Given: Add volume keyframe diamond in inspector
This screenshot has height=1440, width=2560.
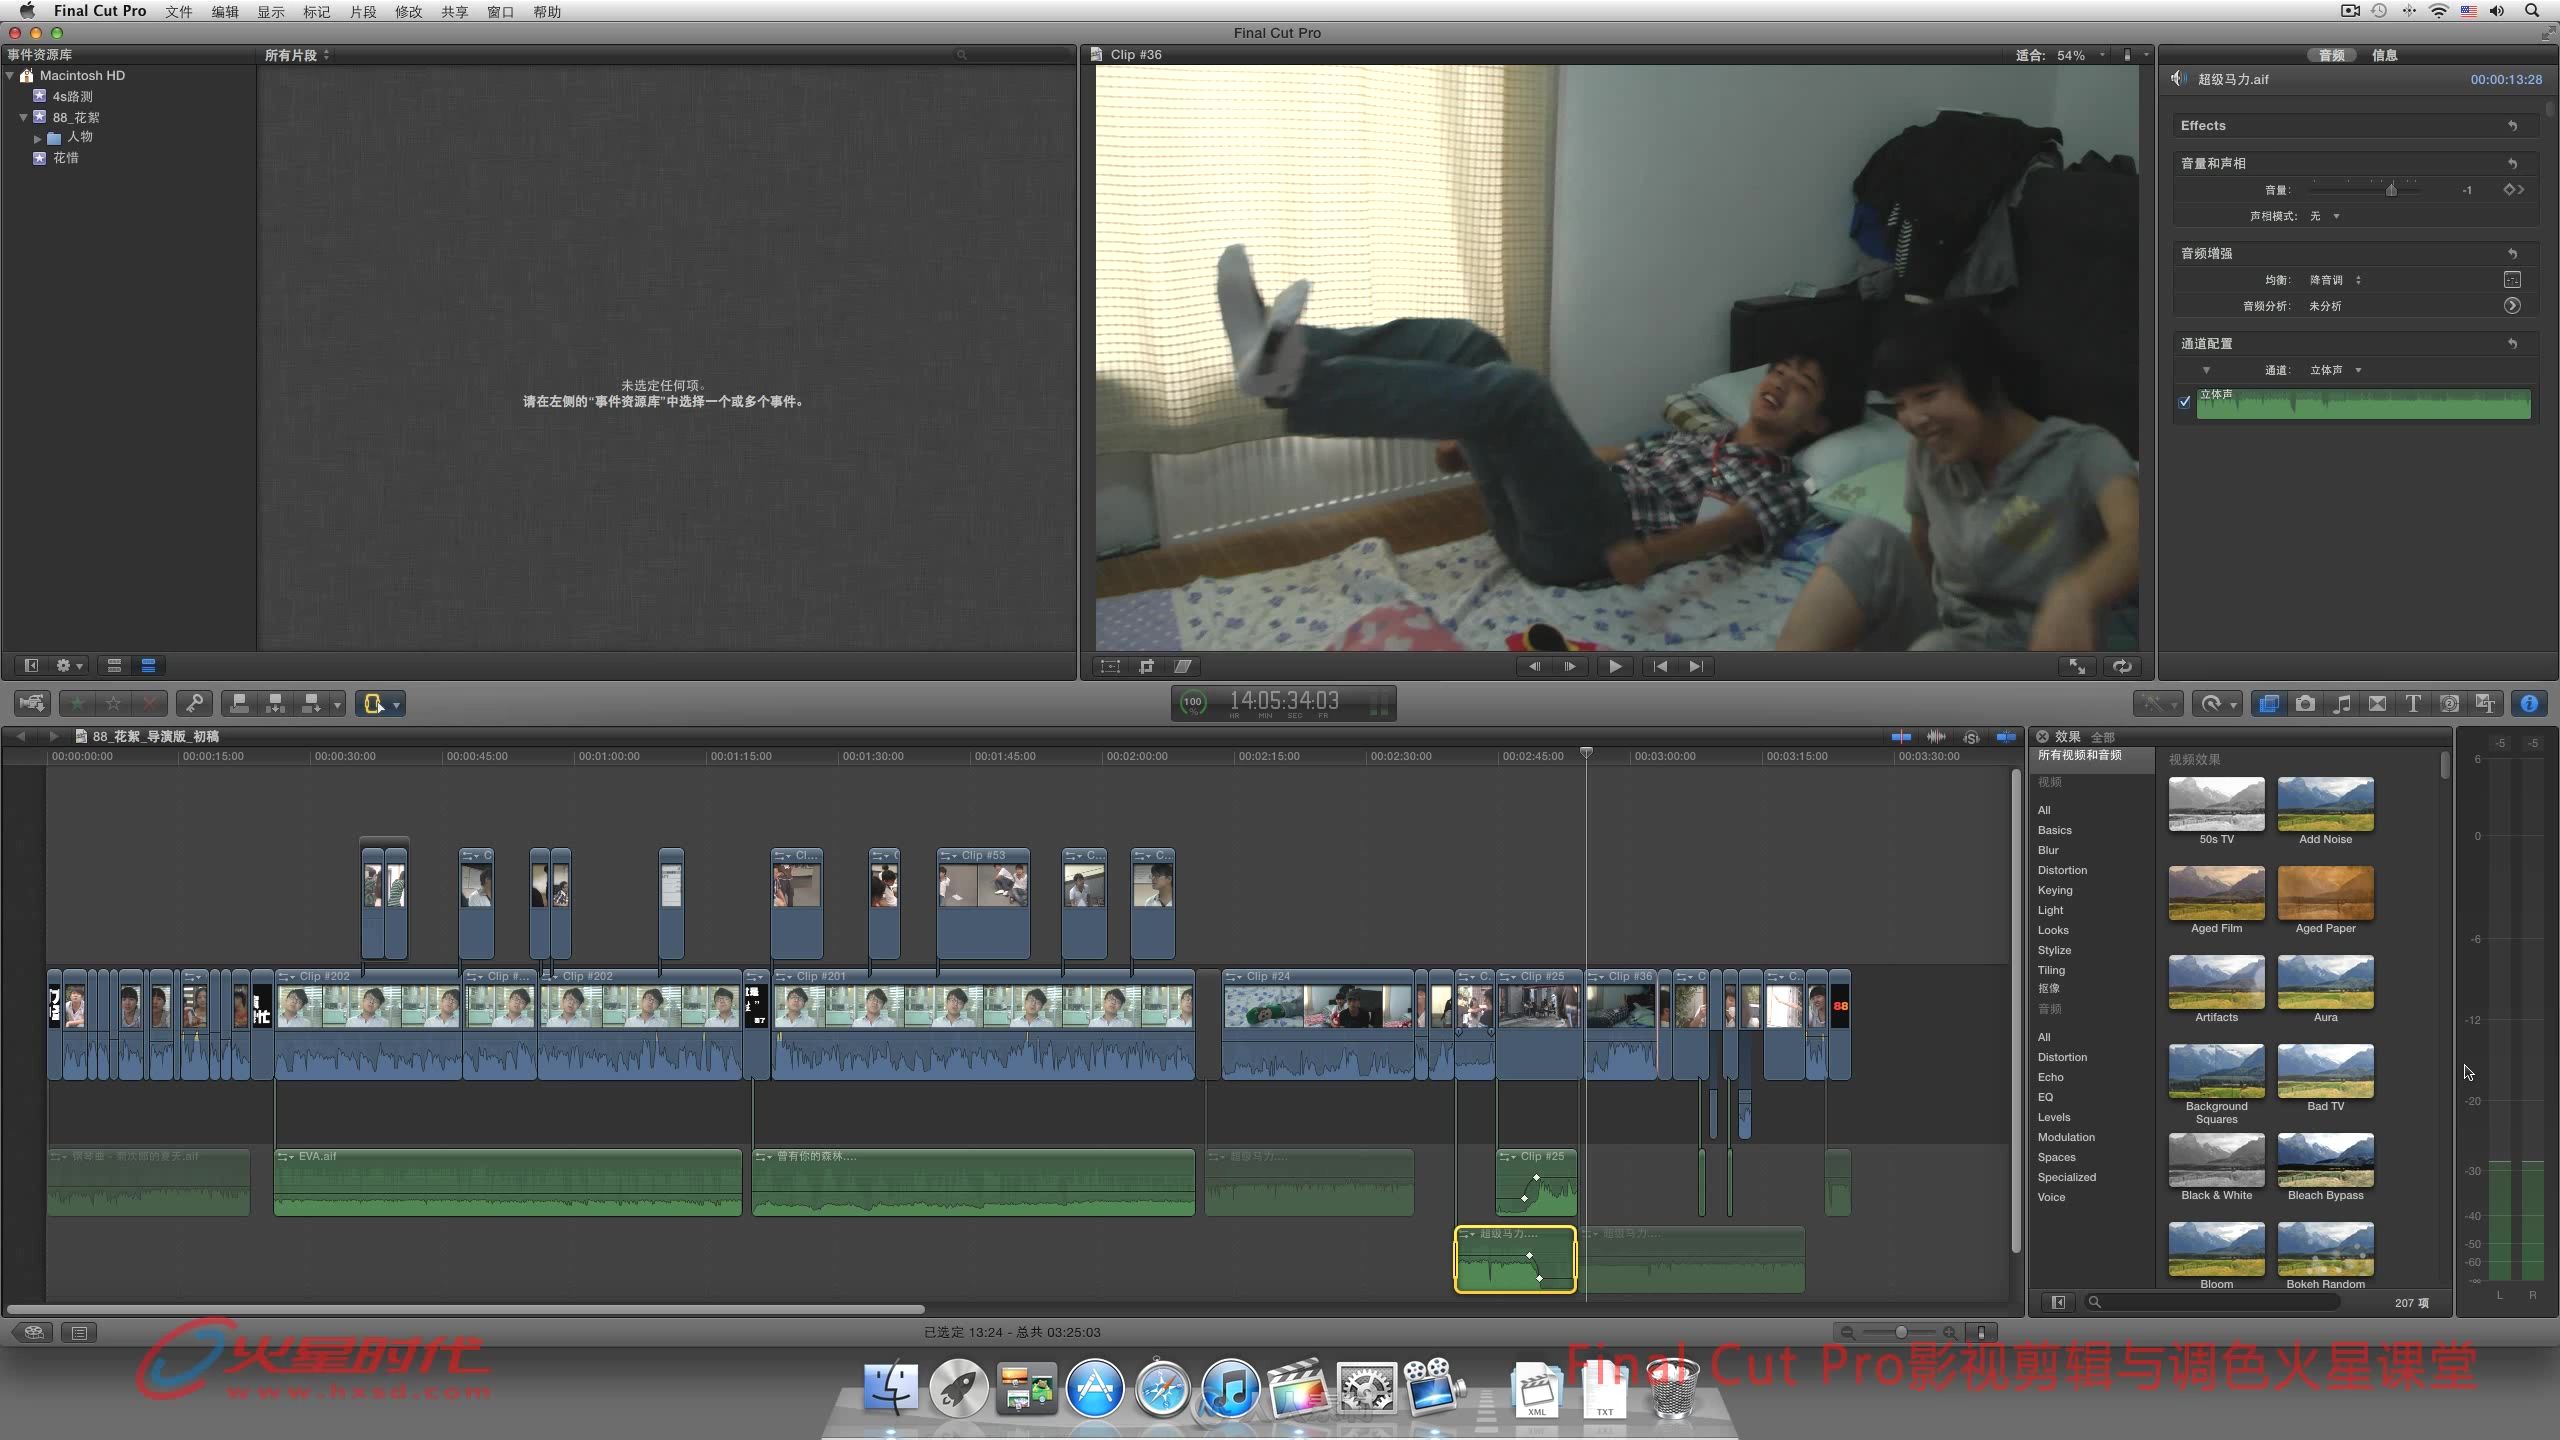Looking at the screenshot, I should tap(2508, 190).
